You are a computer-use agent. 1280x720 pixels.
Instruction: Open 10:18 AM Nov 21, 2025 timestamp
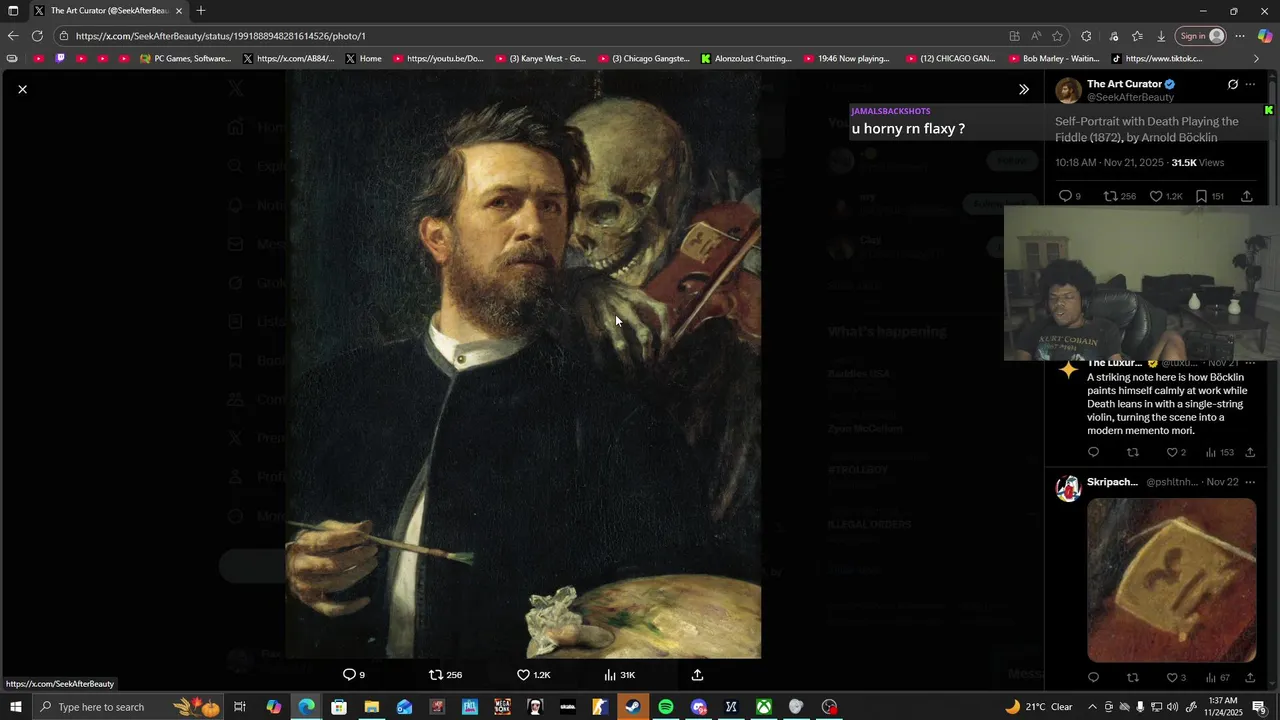(1109, 162)
